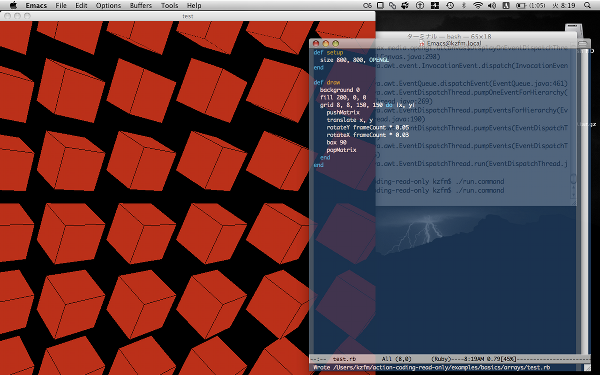This screenshot has width=600, height=375.
Task: Click the 'background 0' code line
Action: click(340, 90)
